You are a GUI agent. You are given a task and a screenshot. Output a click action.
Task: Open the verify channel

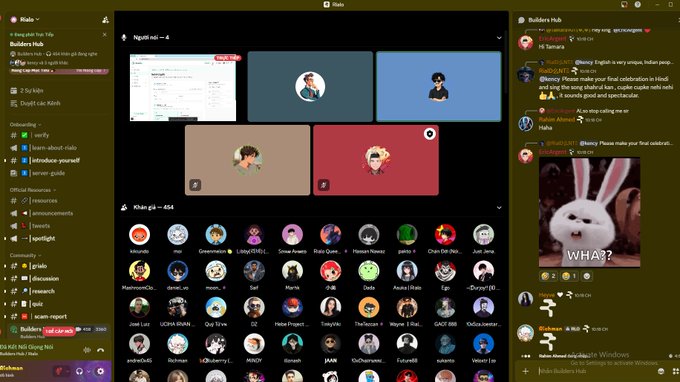click(42, 135)
